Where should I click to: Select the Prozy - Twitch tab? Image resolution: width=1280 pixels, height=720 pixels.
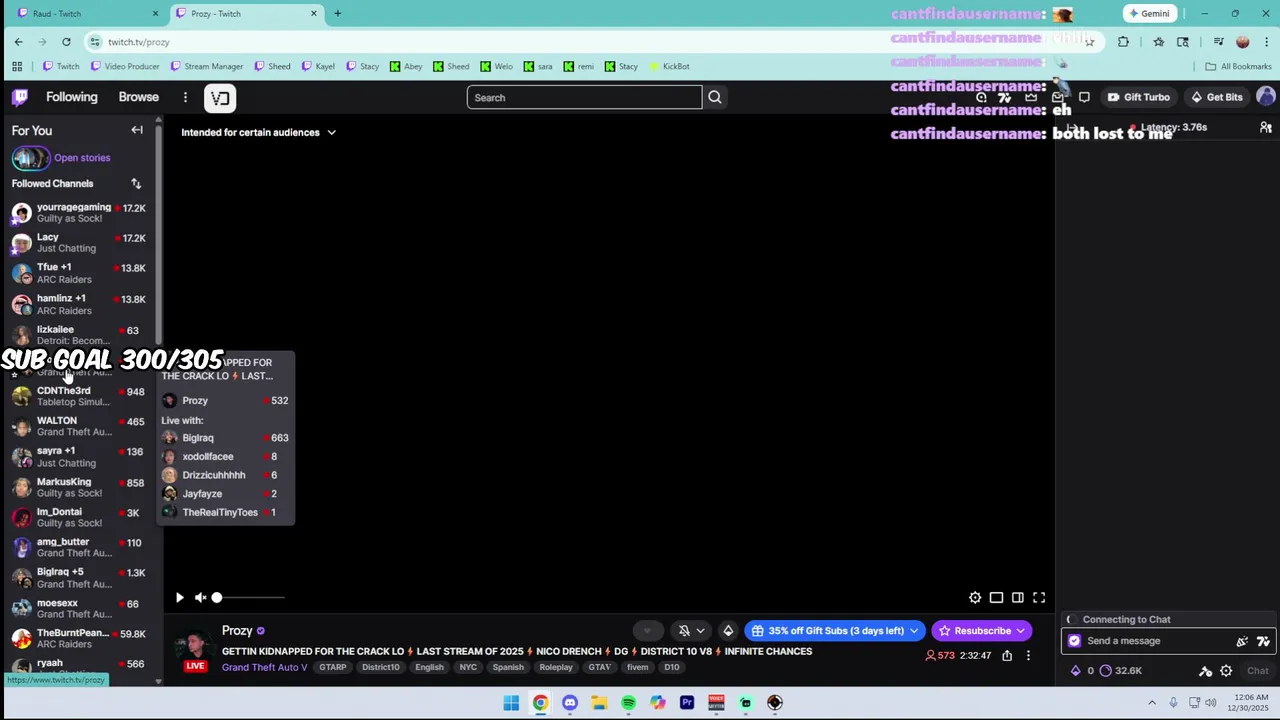click(x=245, y=14)
